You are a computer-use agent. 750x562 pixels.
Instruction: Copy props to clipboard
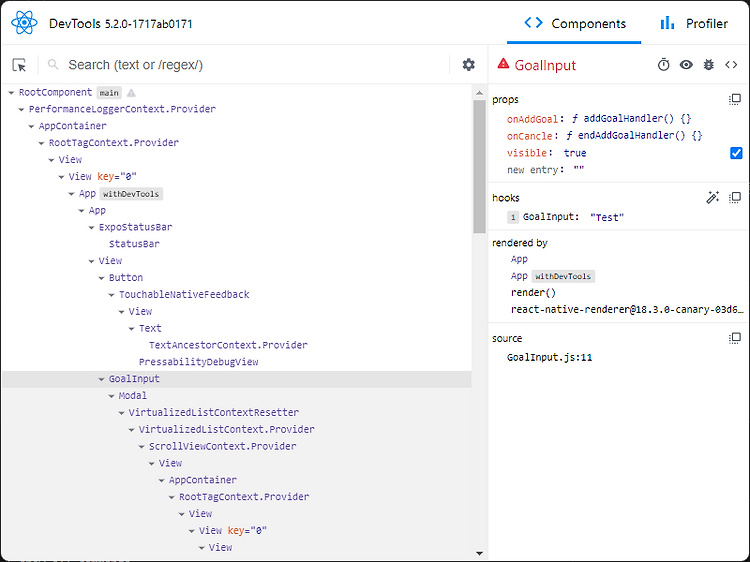point(735,99)
